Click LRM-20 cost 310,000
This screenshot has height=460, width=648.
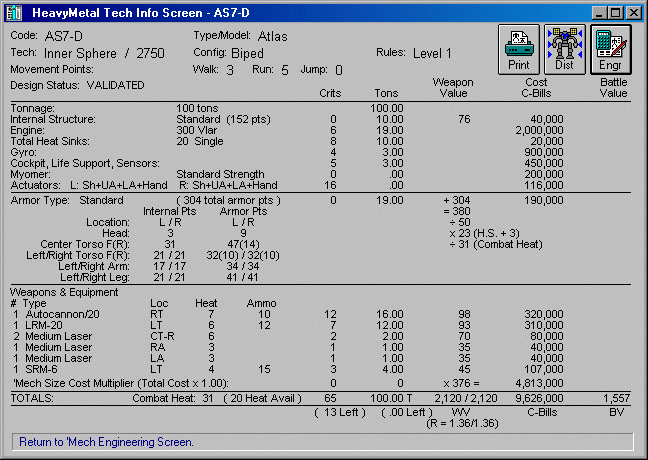(x=543, y=325)
